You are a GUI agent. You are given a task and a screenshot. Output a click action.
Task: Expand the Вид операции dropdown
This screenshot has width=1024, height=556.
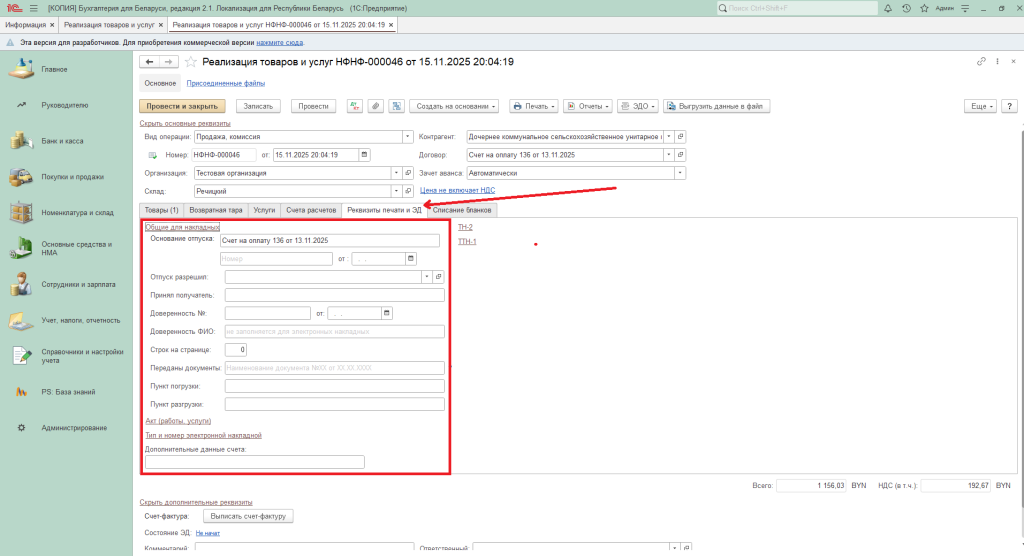(x=407, y=137)
